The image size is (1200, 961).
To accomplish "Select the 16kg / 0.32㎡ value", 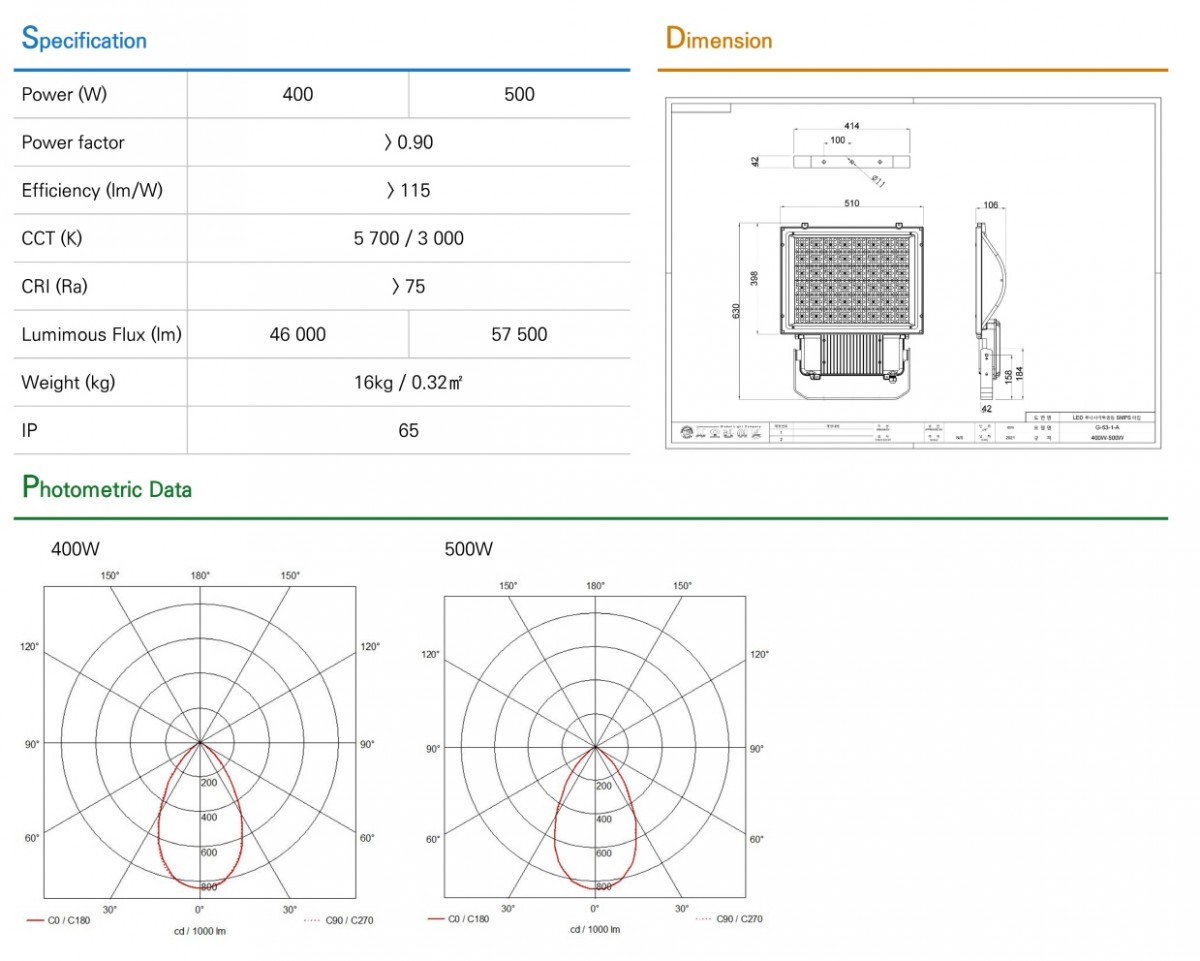I will 409,383.
